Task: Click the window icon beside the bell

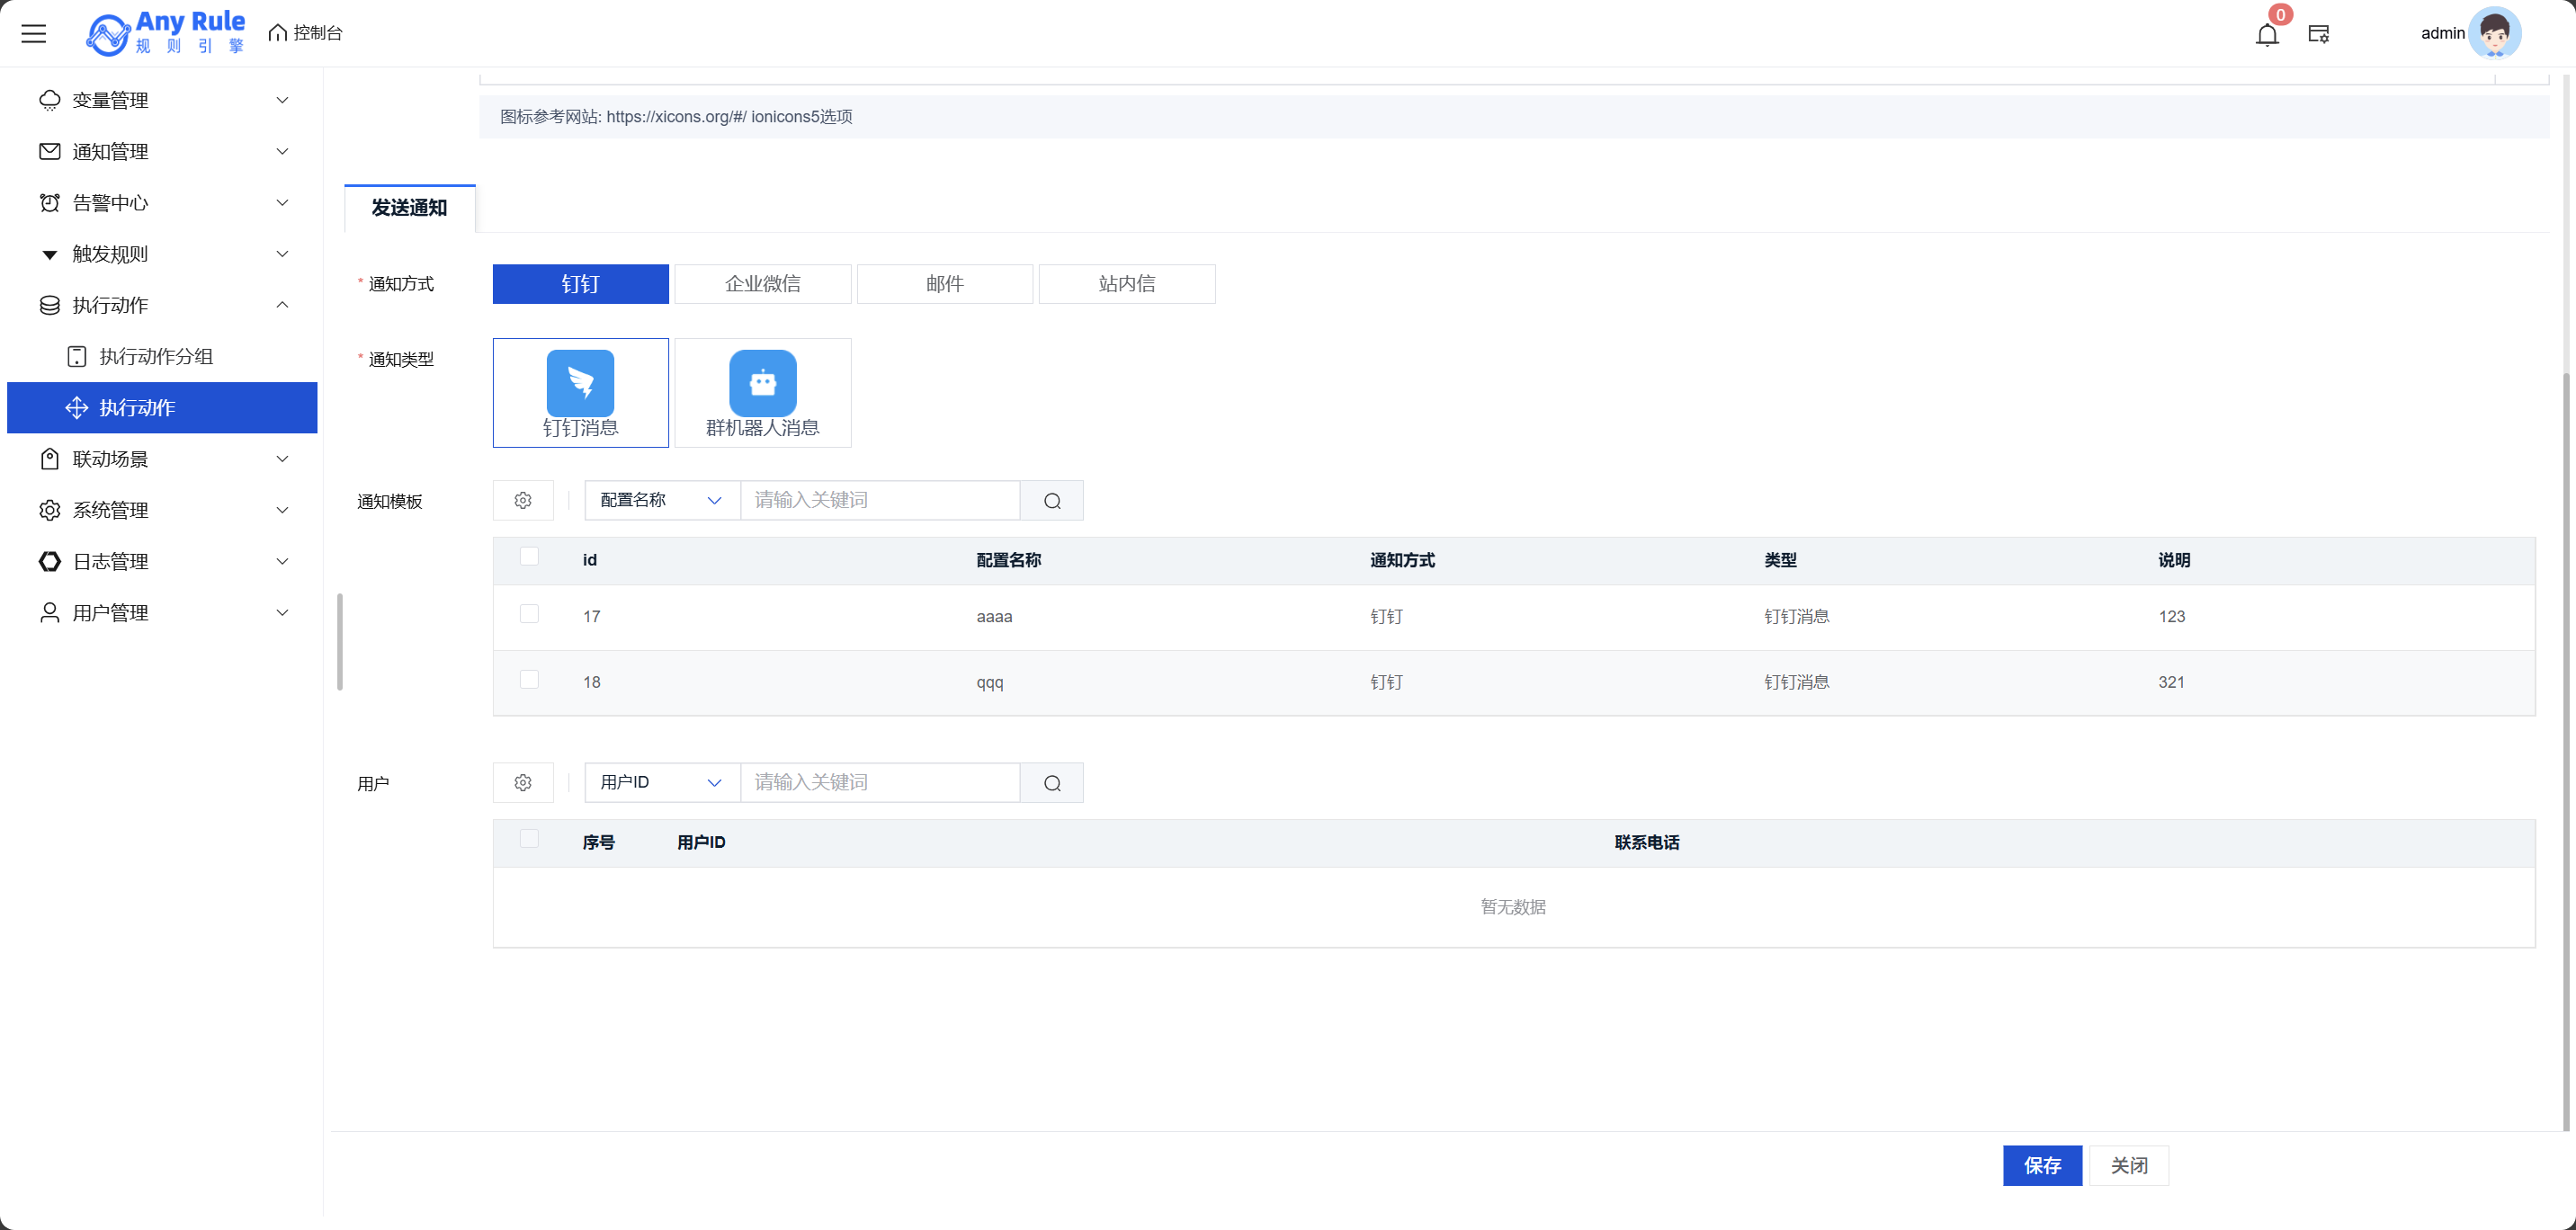Action: (2318, 35)
